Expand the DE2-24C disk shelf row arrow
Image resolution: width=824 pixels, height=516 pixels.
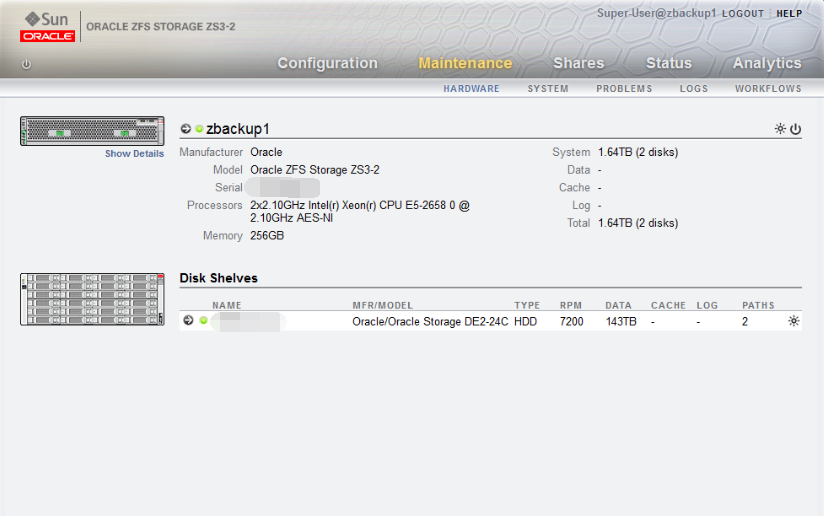point(188,320)
